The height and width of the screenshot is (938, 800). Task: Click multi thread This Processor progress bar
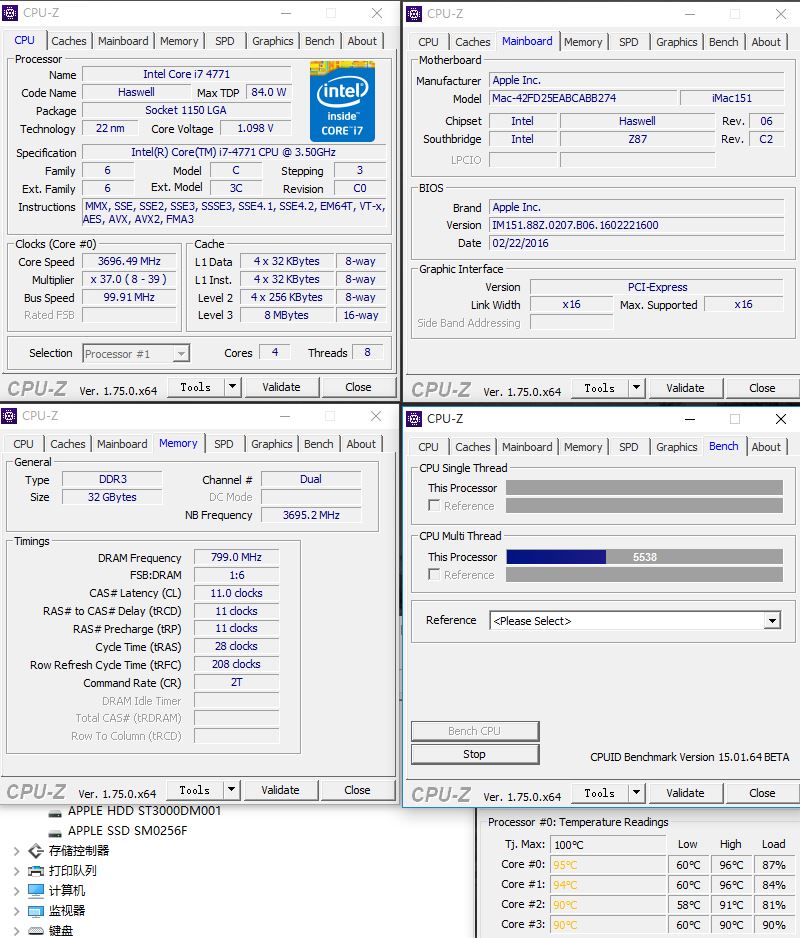coord(644,557)
